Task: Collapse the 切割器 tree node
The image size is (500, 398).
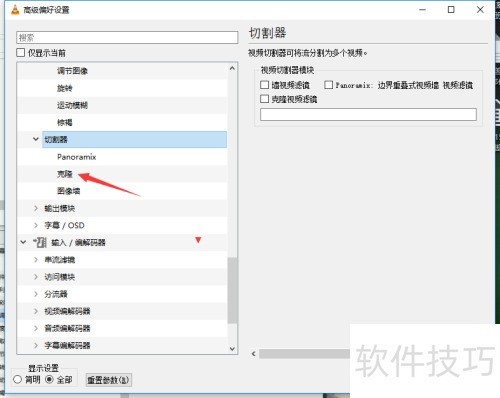Action: click(36, 139)
